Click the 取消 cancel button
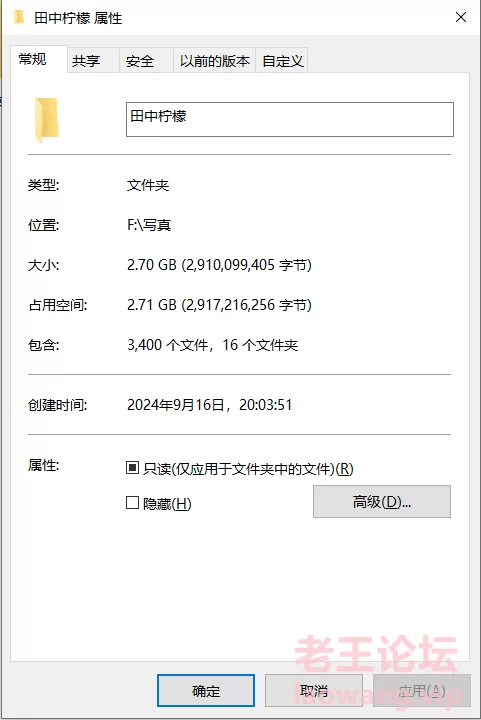This screenshot has height=720, width=481. pos(314,690)
